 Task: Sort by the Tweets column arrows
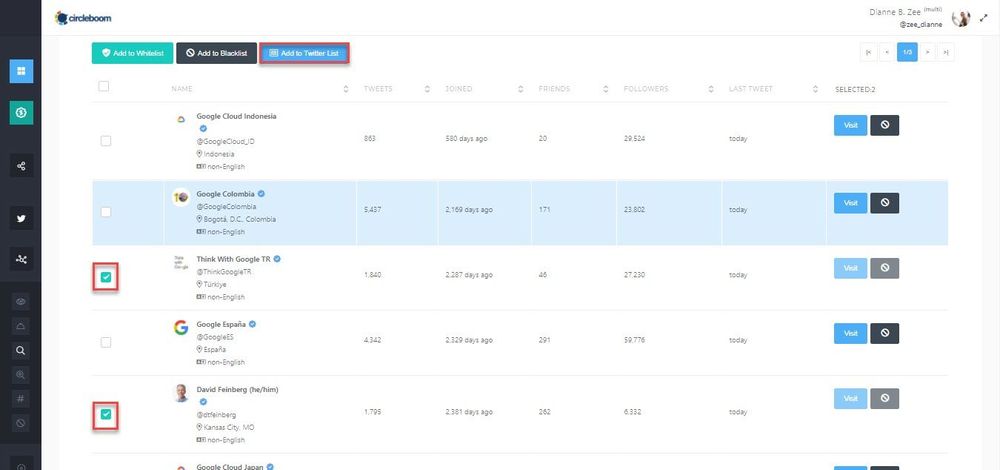426,89
